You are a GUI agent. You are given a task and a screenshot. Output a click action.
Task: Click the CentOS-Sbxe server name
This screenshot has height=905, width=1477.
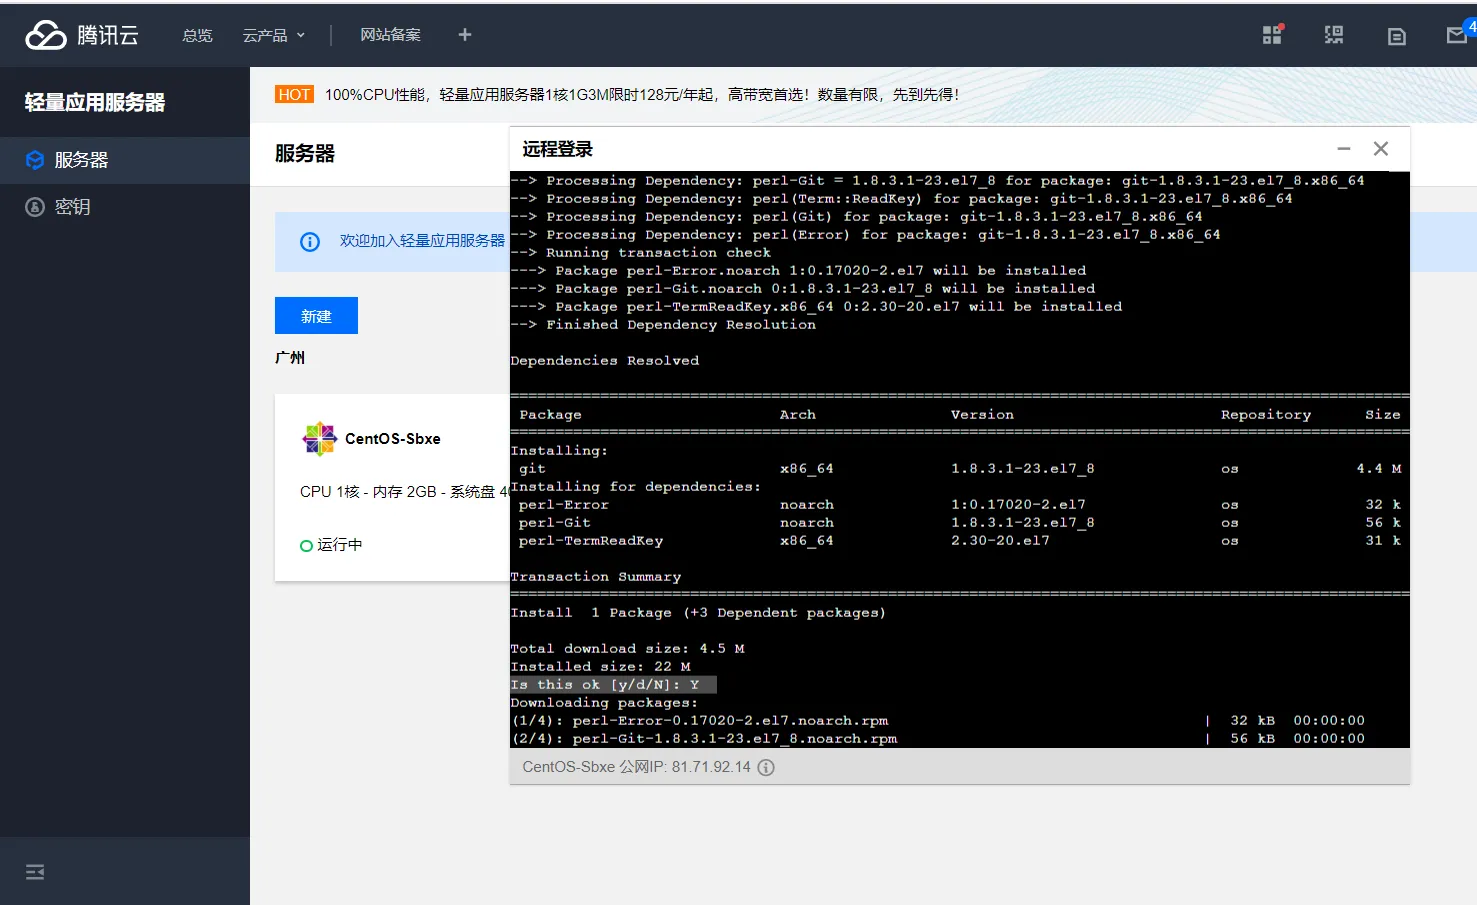coord(392,439)
